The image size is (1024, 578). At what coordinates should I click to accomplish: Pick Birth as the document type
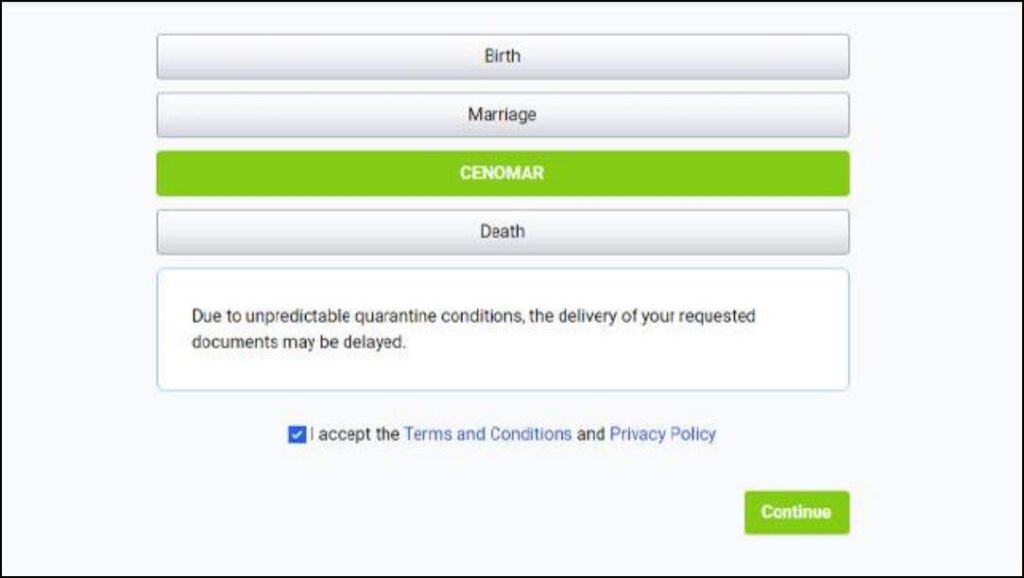(x=503, y=57)
